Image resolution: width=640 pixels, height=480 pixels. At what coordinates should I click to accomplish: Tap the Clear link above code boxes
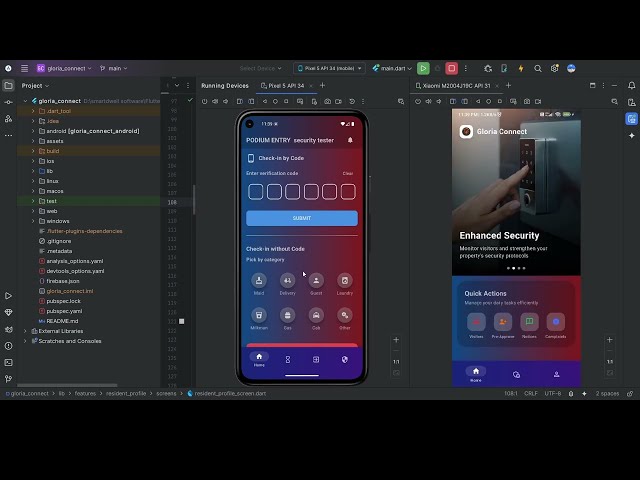pyautogui.click(x=348, y=173)
